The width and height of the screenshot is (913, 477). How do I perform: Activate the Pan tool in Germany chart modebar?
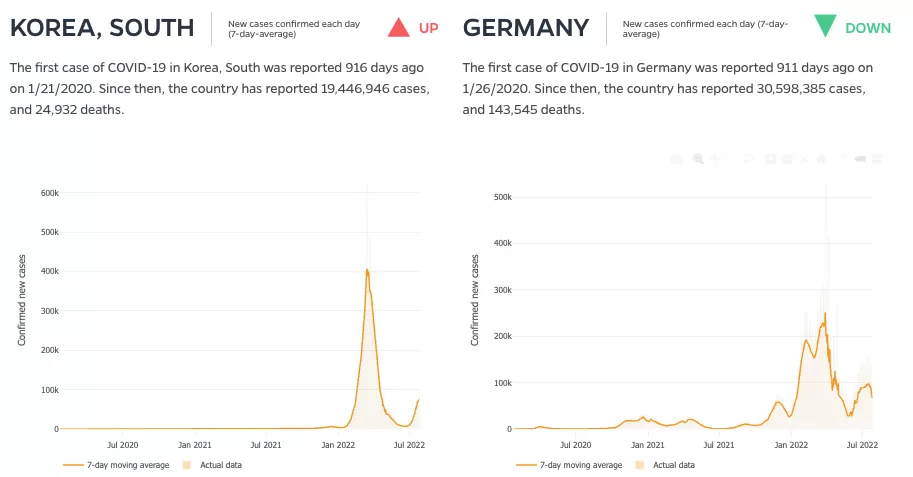(x=714, y=159)
